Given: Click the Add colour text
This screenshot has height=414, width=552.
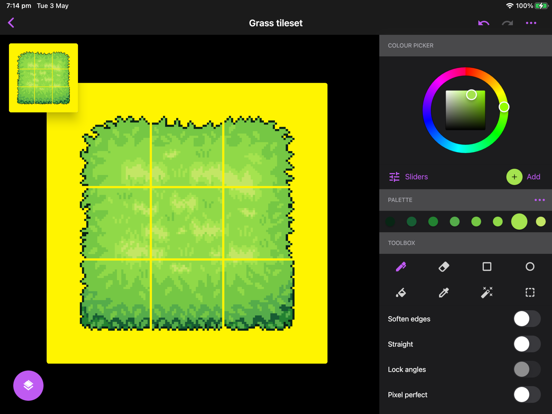Looking at the screenshot, I should tap(533, 177).
